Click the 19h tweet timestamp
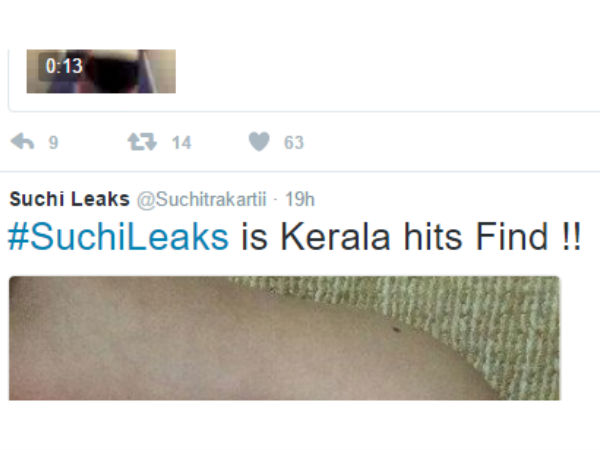 (x=302, y=198)
